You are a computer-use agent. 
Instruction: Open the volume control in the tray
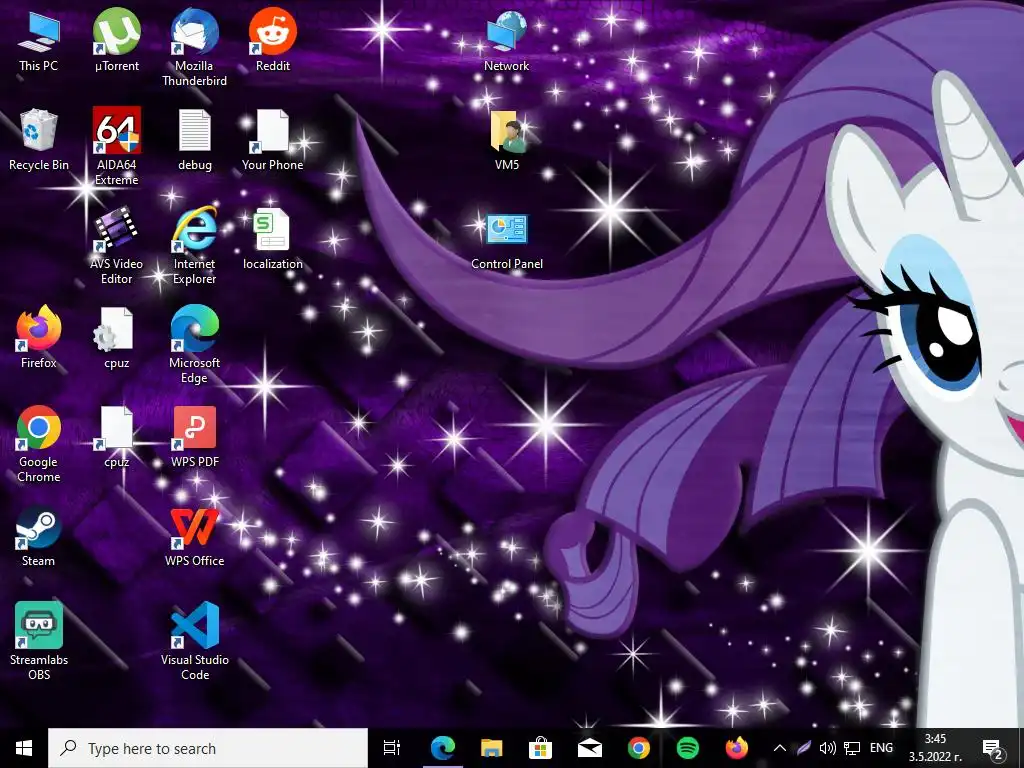coord(827,748)
